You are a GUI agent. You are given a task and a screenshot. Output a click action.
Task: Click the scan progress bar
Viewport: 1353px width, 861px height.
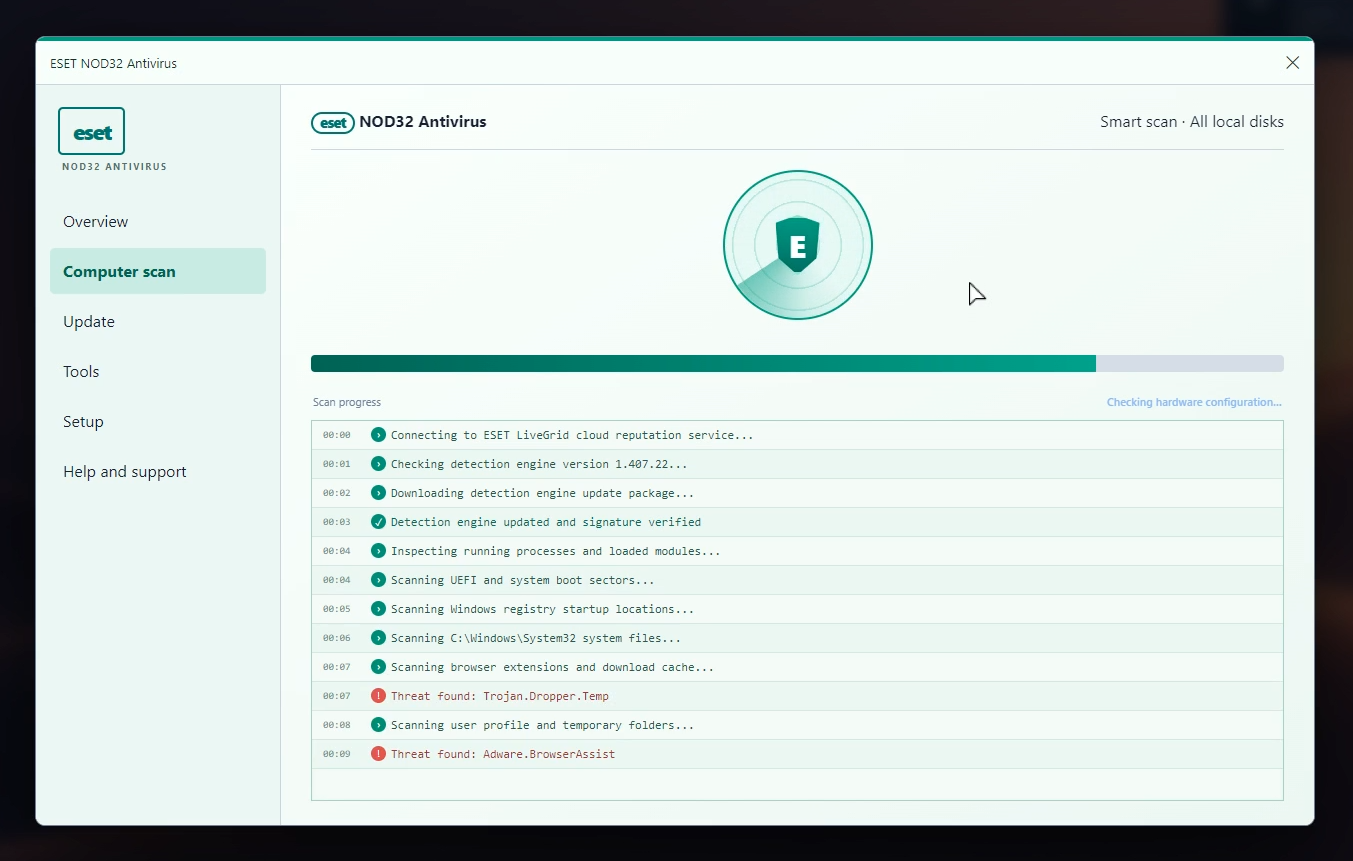coord(797,364)
